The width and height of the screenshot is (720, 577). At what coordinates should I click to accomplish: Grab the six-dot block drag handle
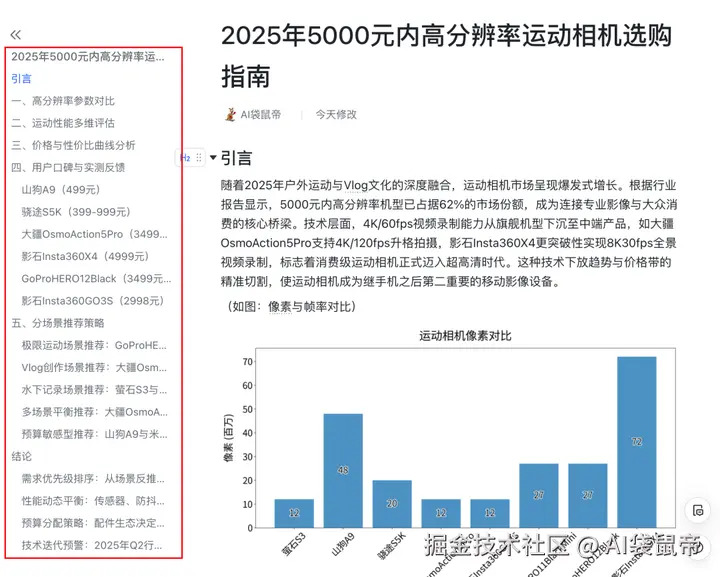pos(199,158)
